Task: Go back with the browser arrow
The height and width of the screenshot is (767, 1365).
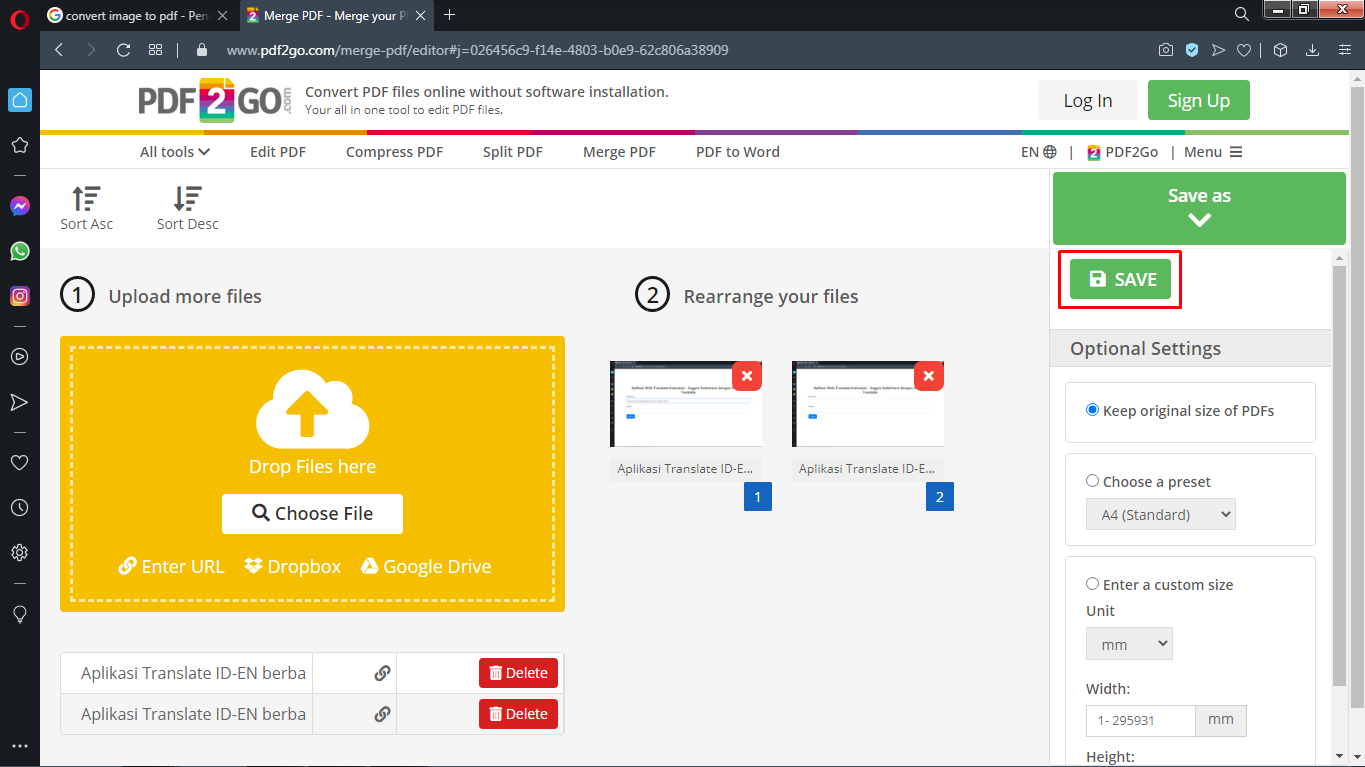Action: [x=59, y=50]
